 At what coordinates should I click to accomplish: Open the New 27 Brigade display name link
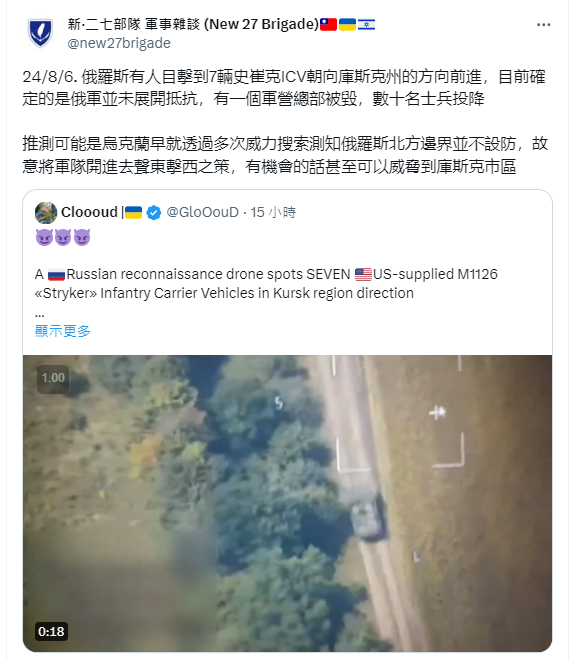(x=193, y=24)
